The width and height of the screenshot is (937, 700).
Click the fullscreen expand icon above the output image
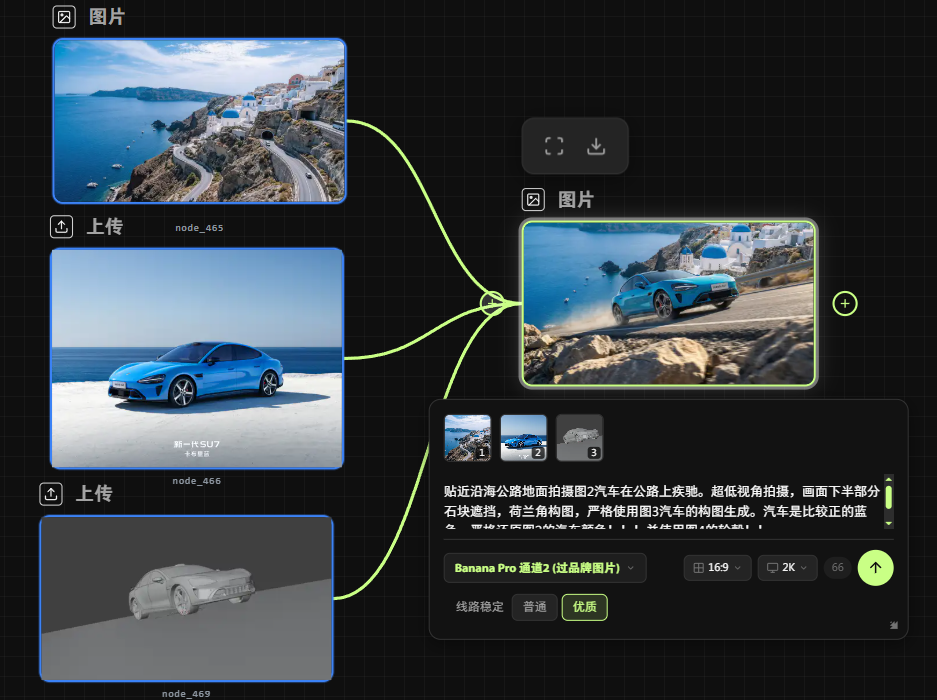coord(554,146)
